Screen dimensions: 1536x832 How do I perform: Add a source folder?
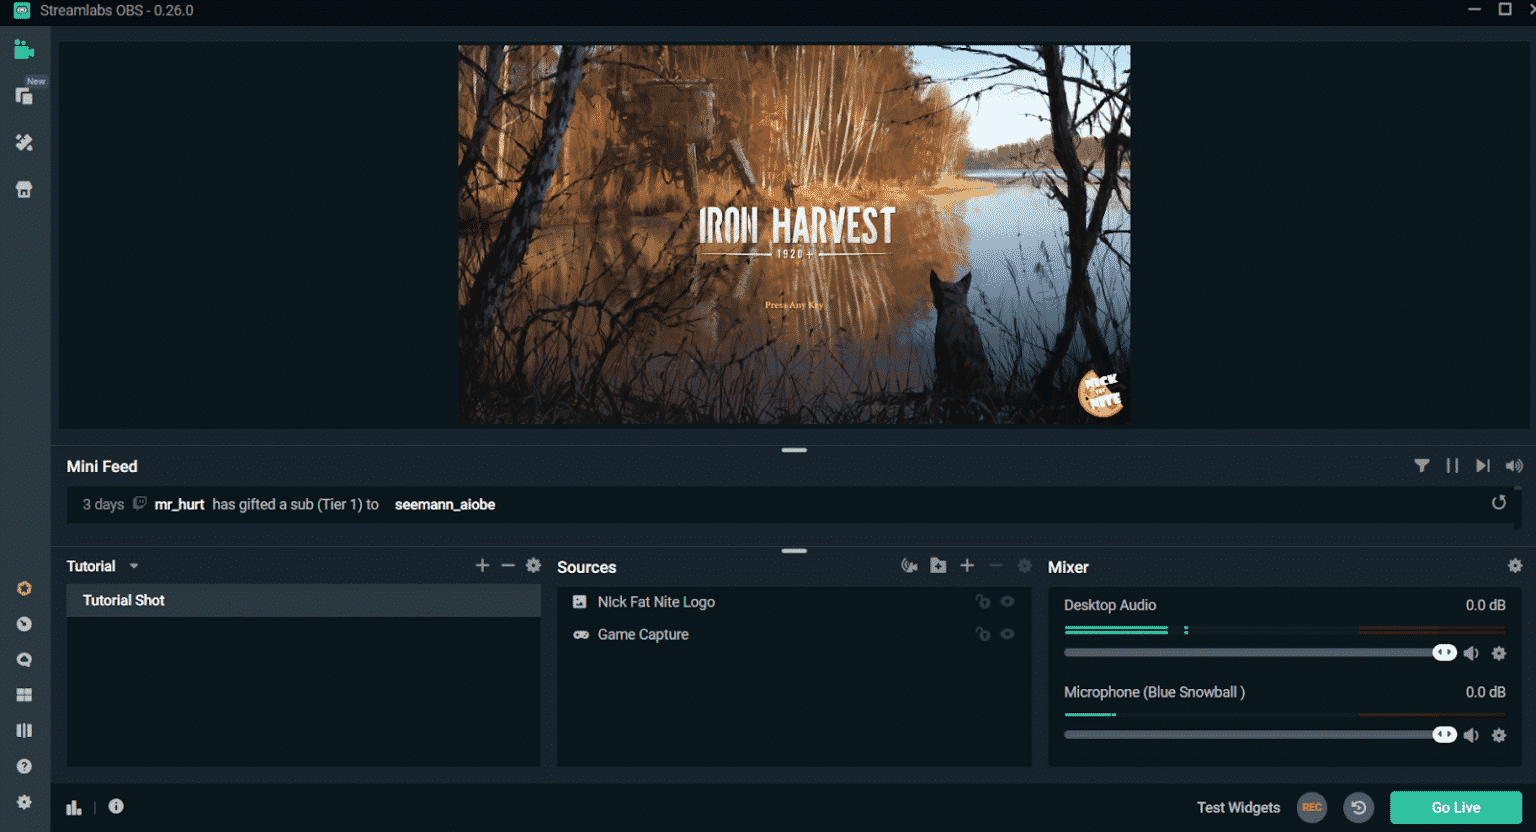938,566
